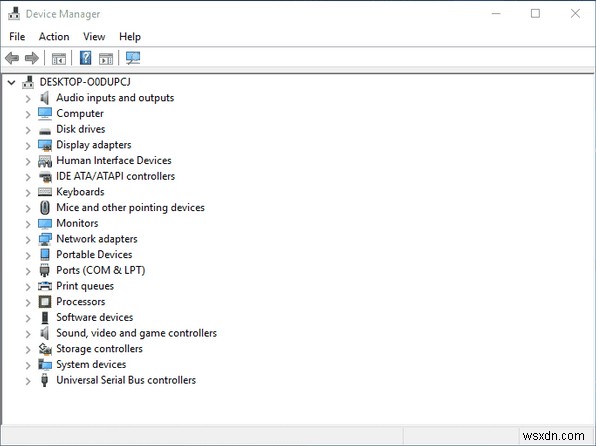Select the Storage controllers label

[x=100, y=349]
